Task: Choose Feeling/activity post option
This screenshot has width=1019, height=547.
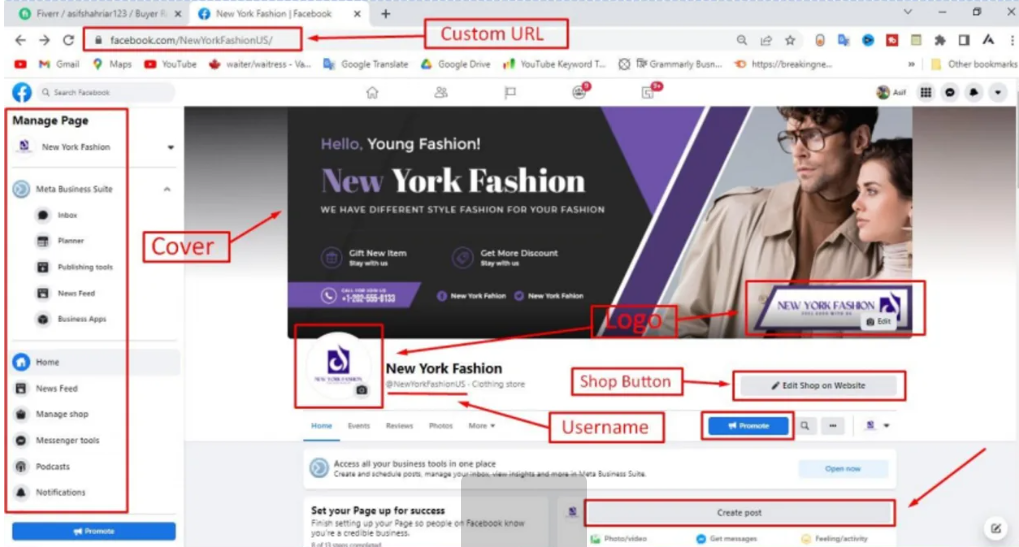Action: [x=834, y=539]
